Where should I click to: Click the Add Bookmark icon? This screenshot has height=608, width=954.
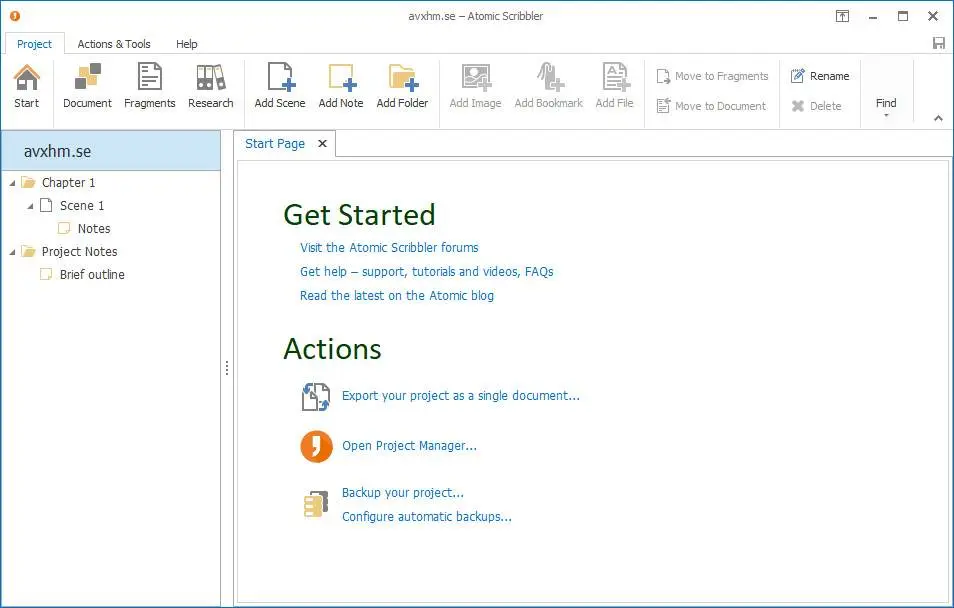(550, 77)
